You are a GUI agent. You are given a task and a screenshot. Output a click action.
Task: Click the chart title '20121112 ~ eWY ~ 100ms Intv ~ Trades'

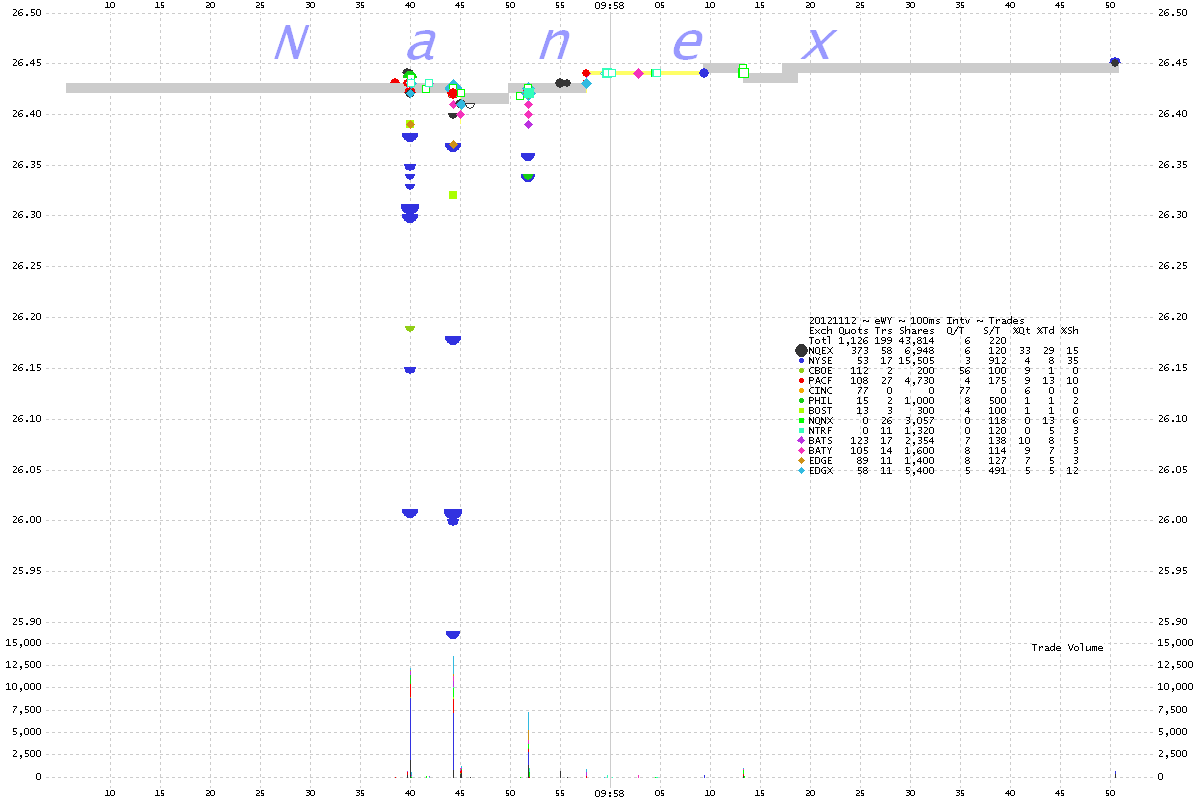point(916,321)
